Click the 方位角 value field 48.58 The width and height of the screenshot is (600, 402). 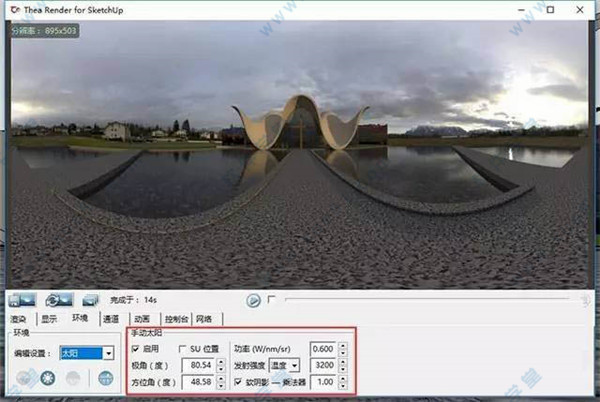[x=199, y=382]
